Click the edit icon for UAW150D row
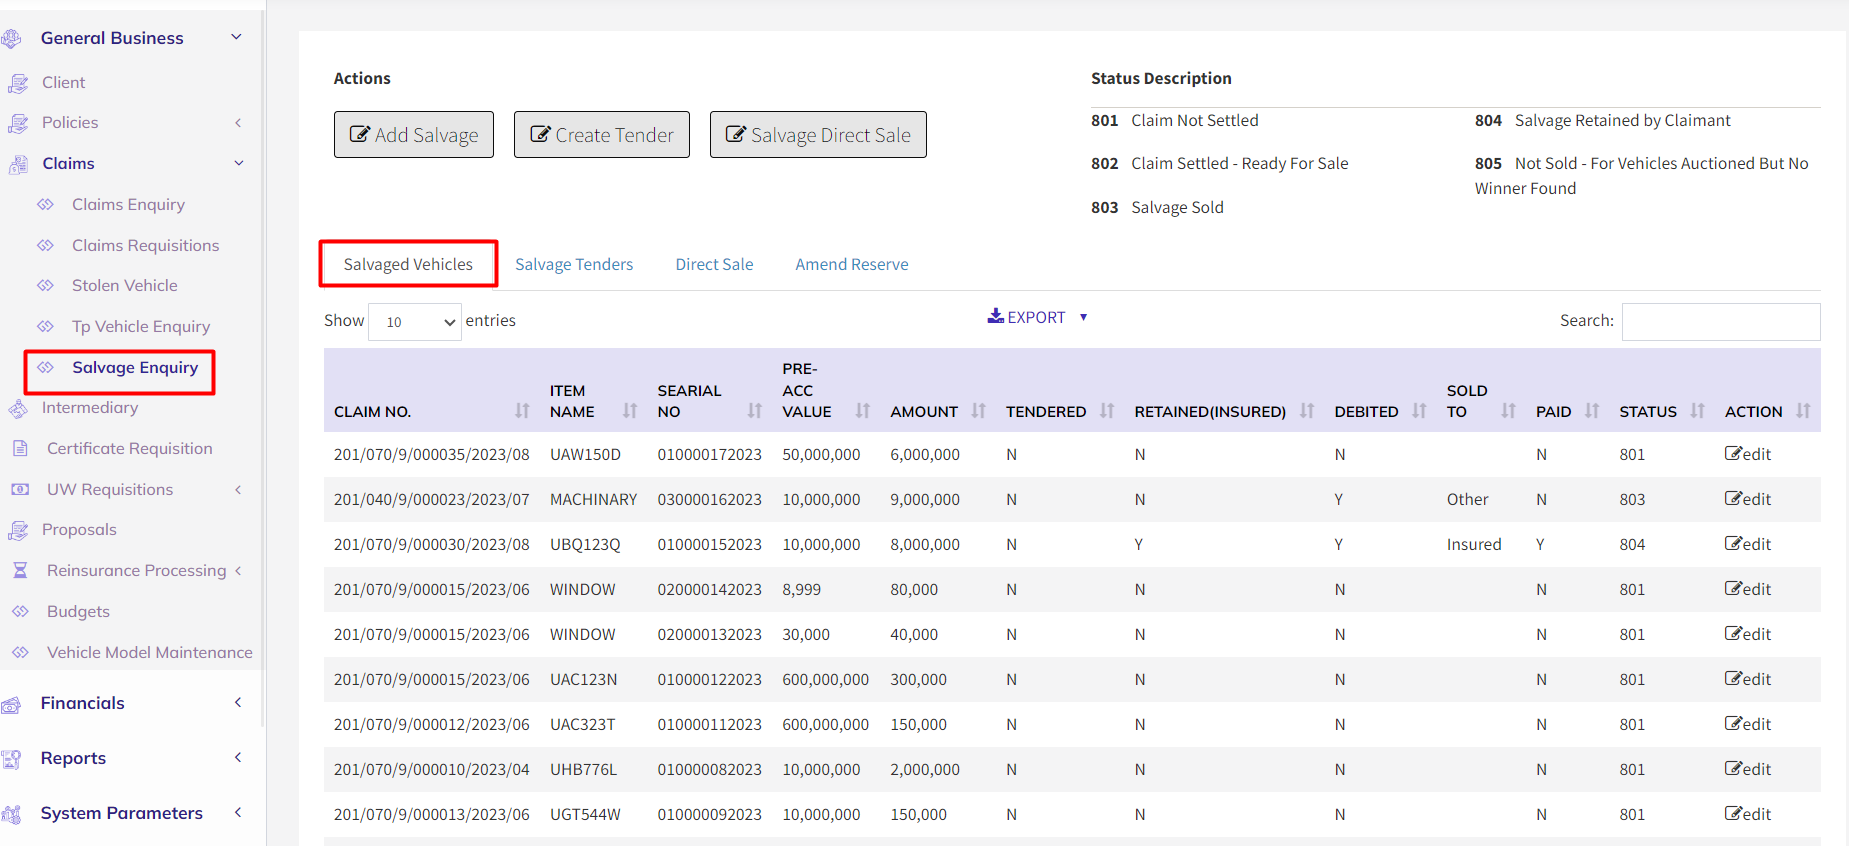The image size is (1849, 846). click(1734, 454)
